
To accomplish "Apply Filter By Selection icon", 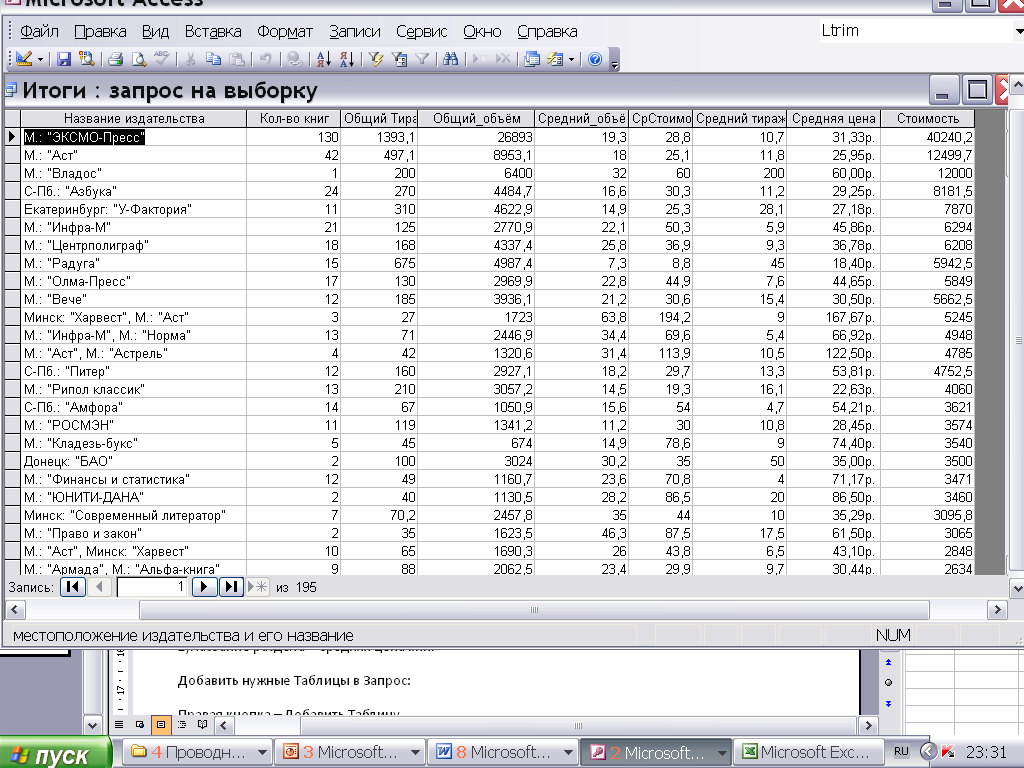I will click(x=376, y=59).
